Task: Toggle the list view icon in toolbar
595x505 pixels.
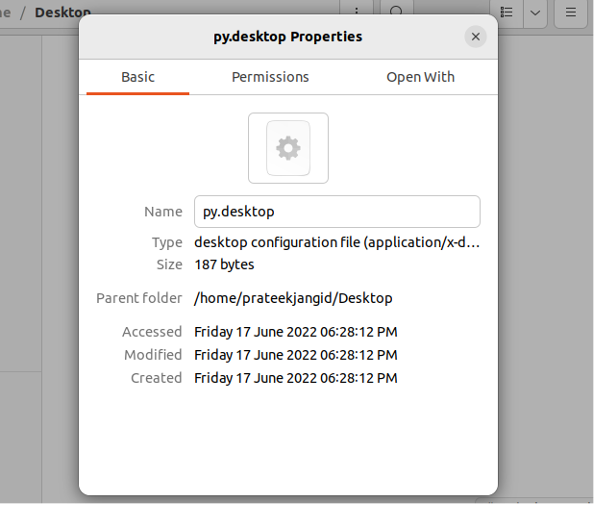Action: click(x=507, y=12)
